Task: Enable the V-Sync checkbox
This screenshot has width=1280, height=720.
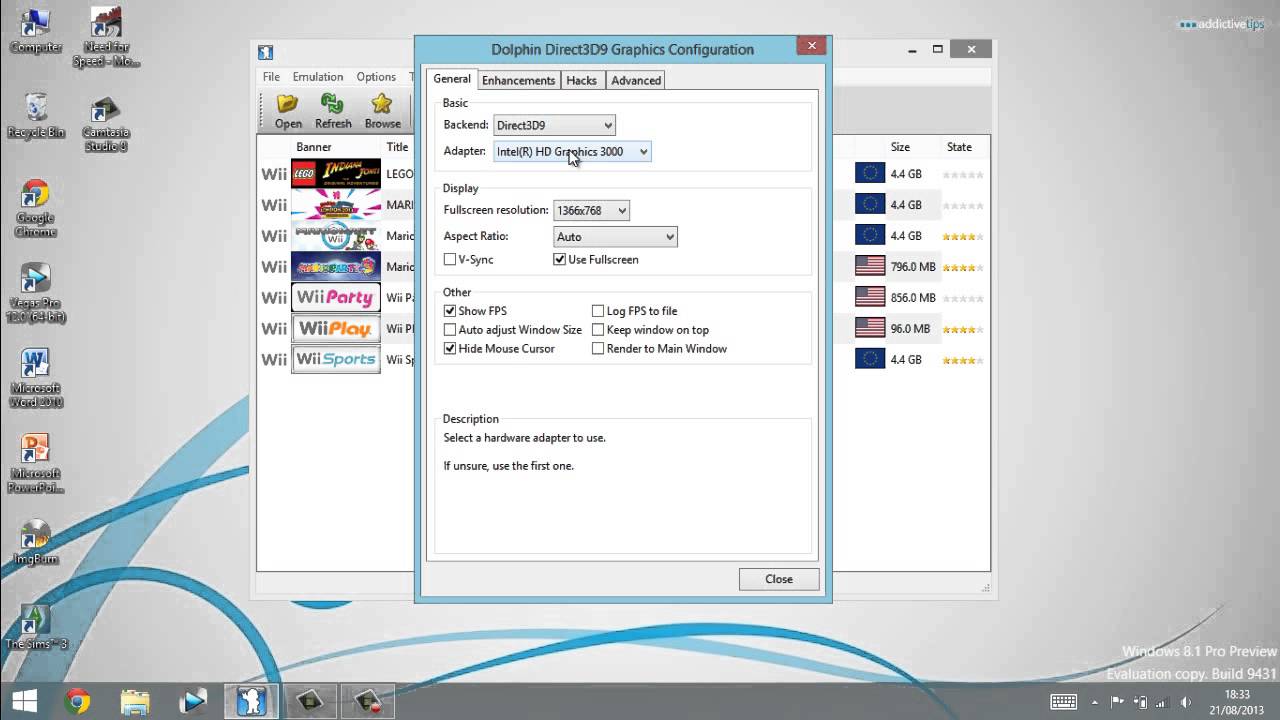Action: point(450,260)
